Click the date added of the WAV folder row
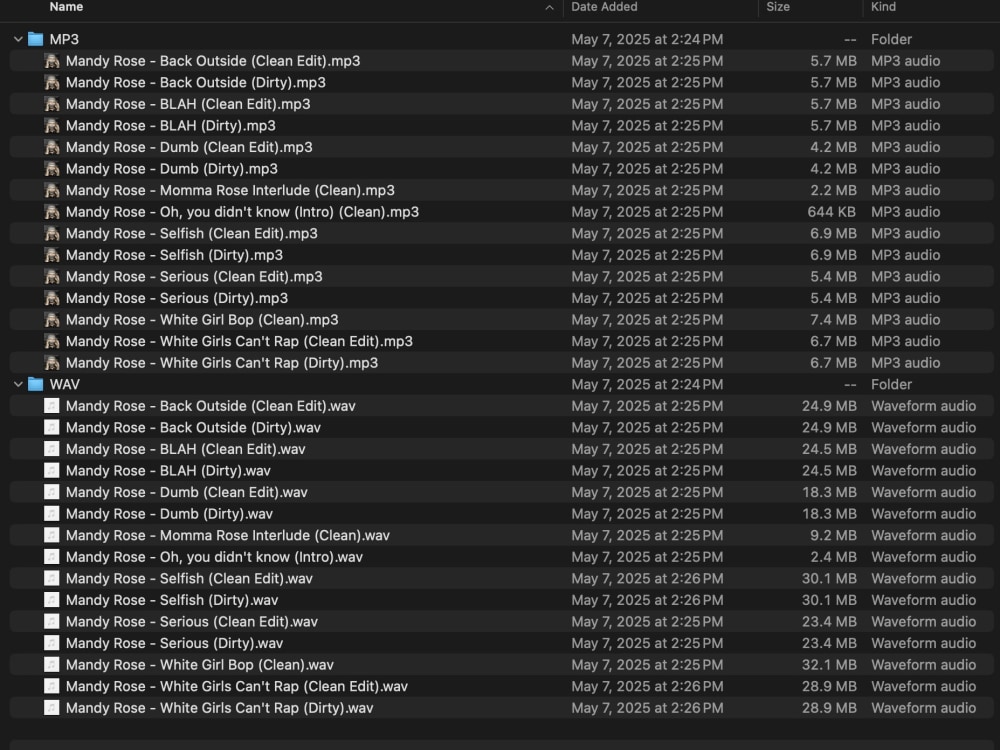1000x750 pixels. [x=647, y=385]
